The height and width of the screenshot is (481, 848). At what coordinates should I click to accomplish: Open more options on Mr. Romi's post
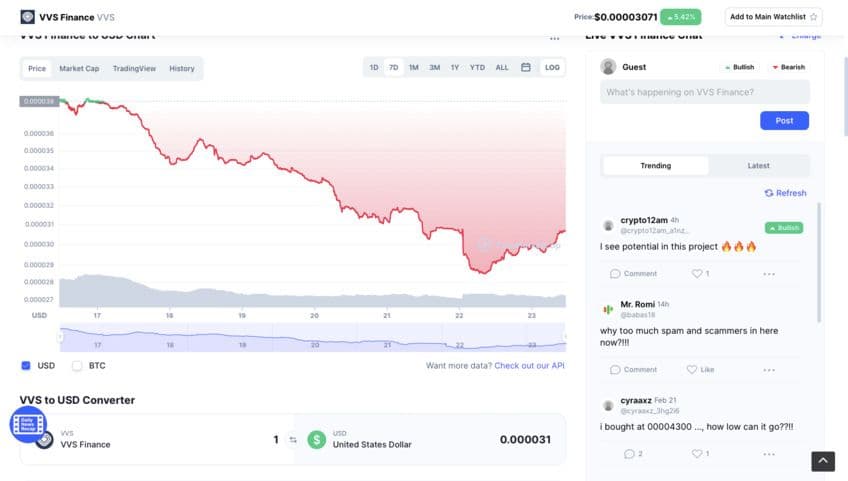(x=769, y=369)
